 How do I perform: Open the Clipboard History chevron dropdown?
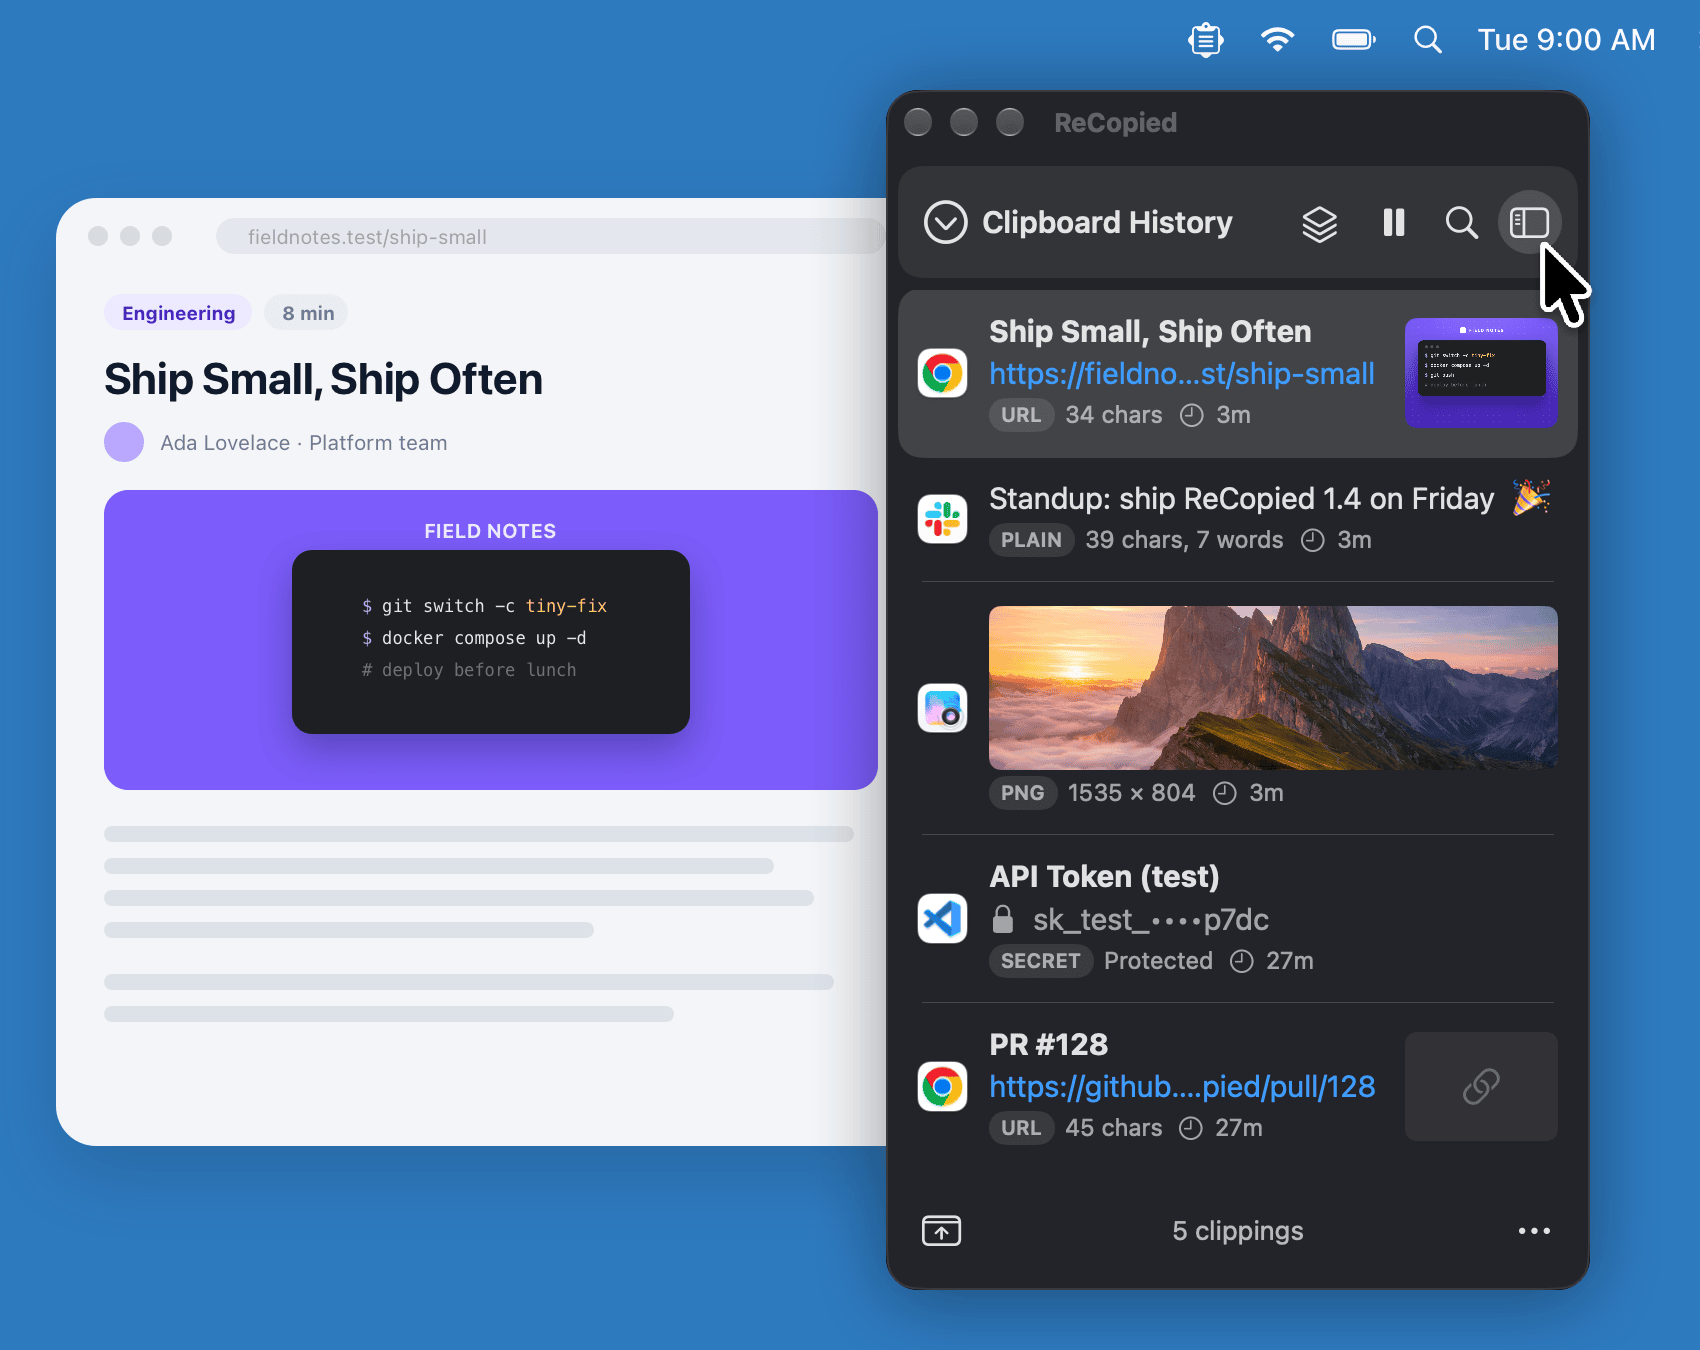[945, 222]
